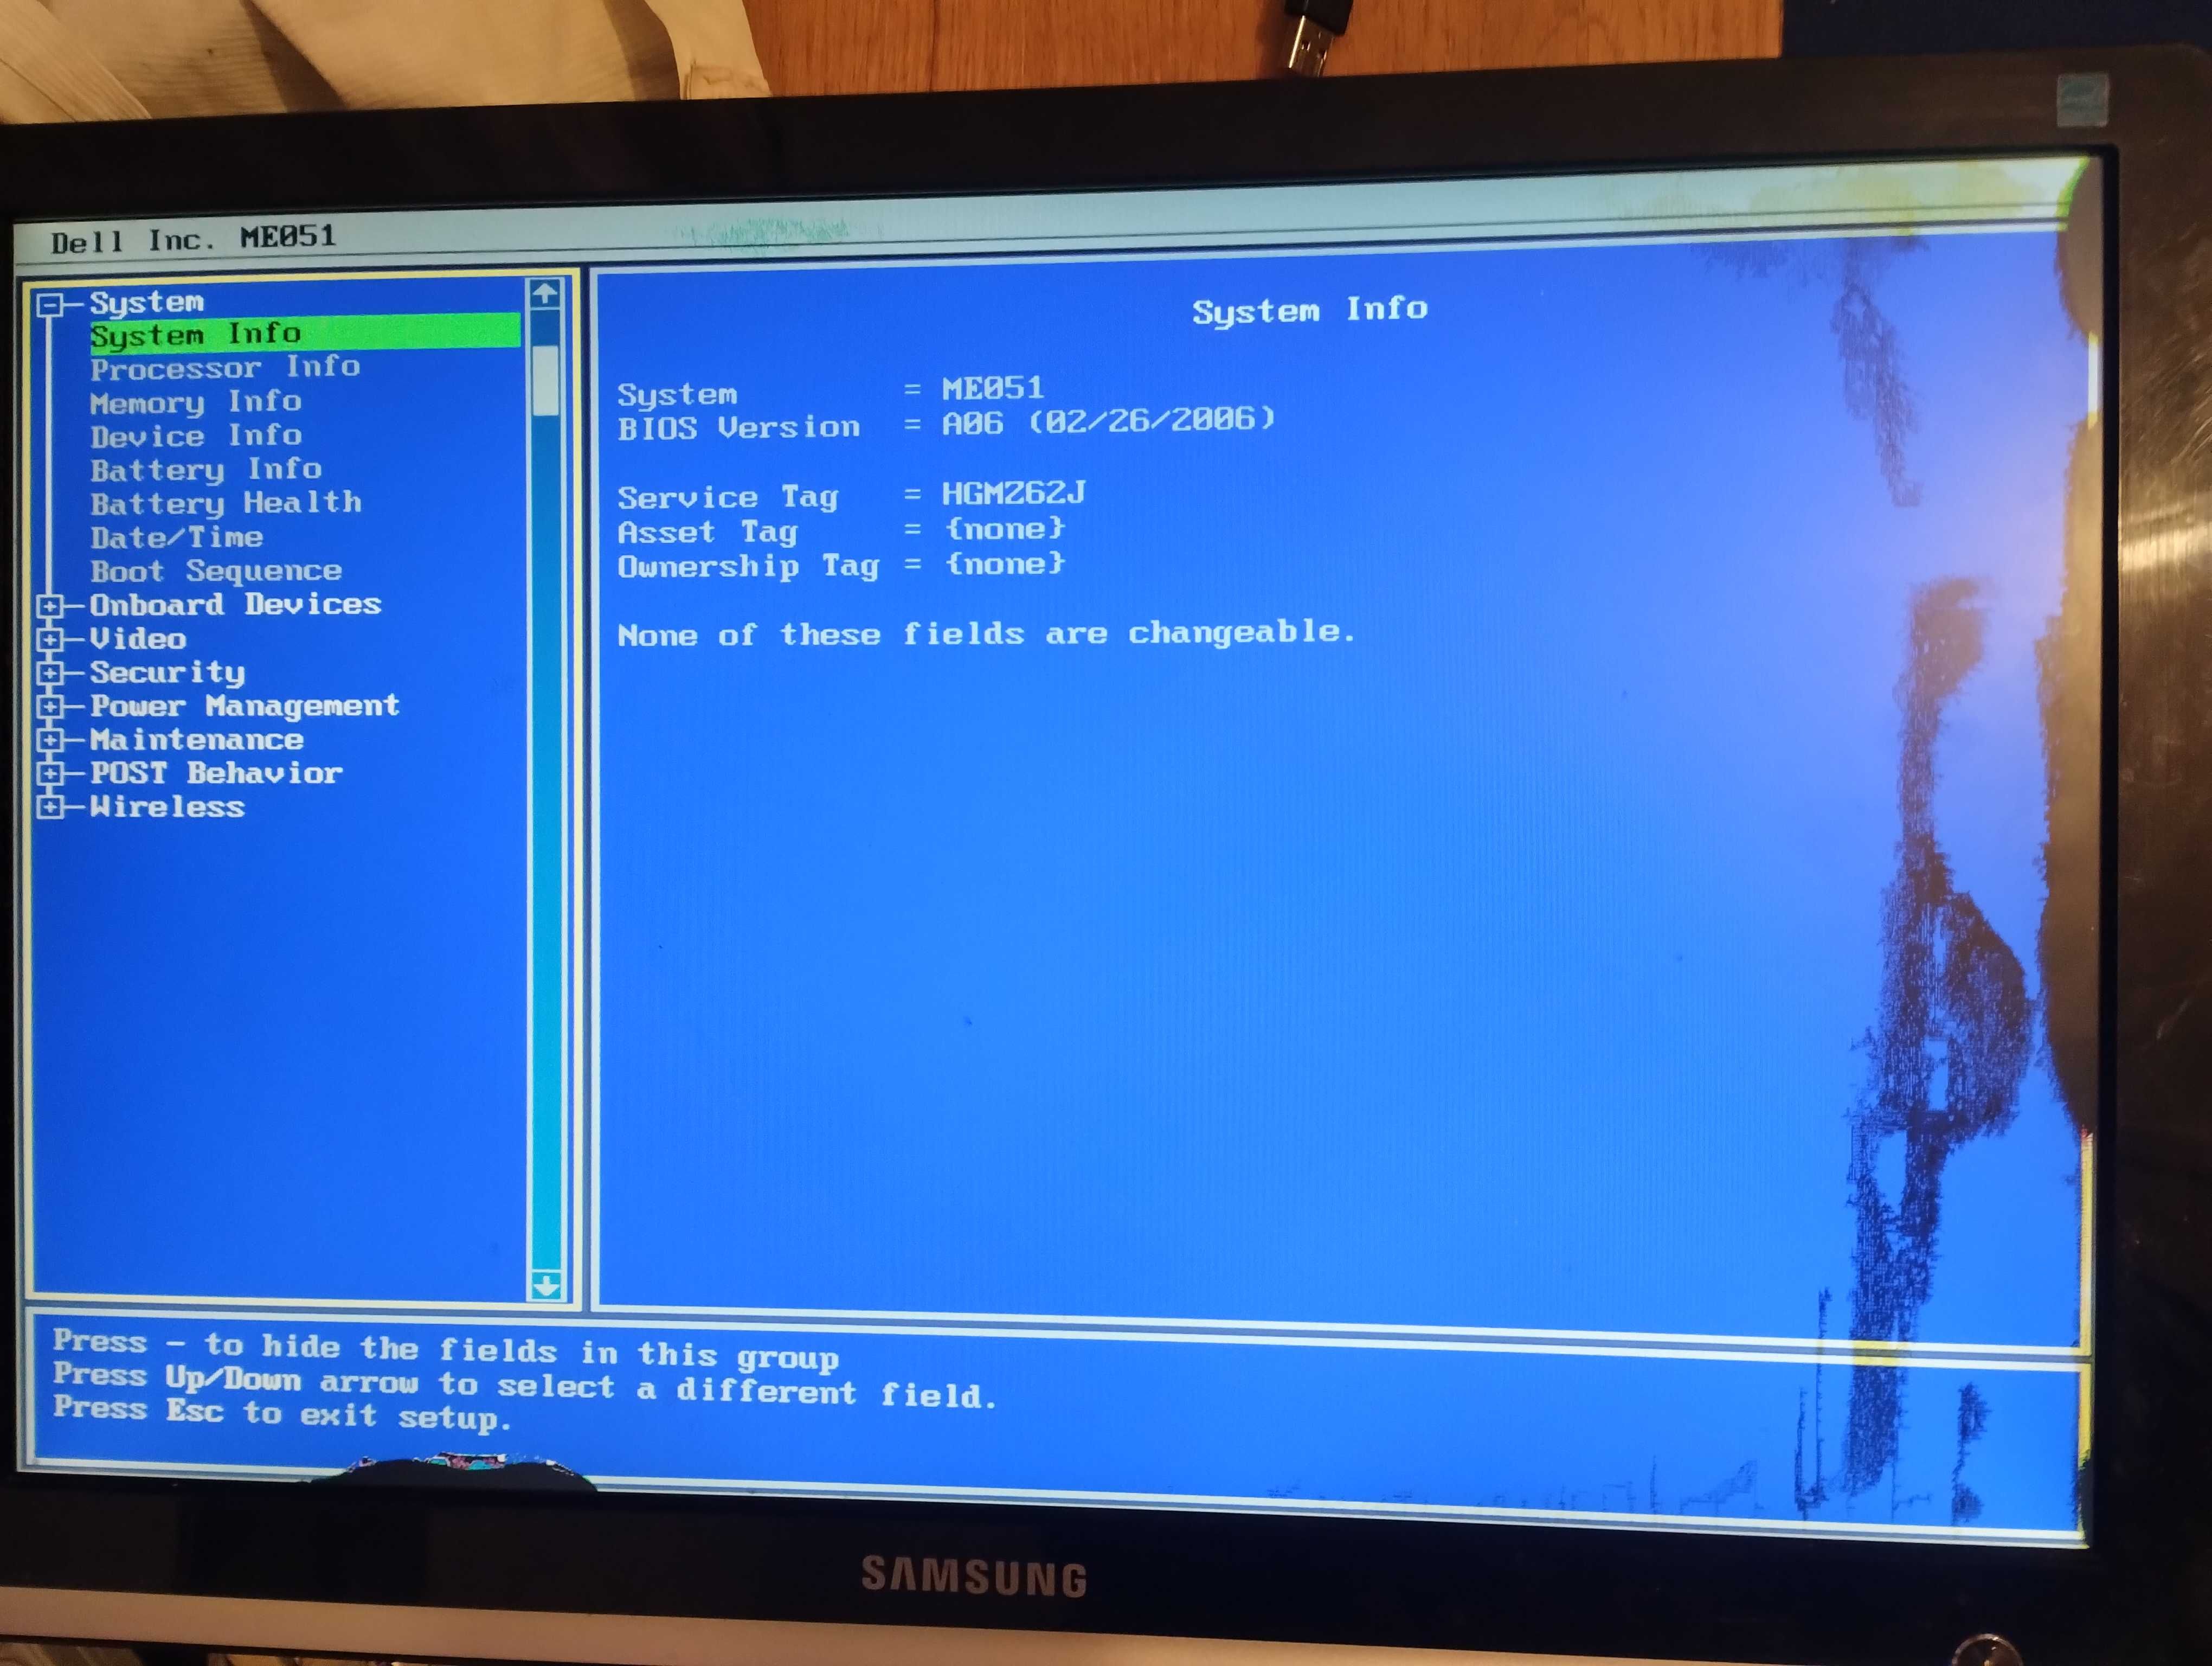
Task: Open the Date/Time entry
Action: click(177, 538)
